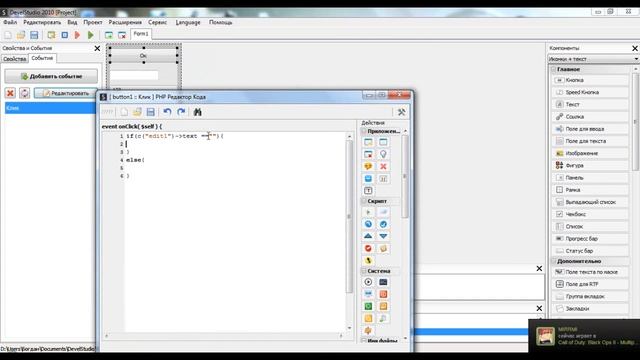
Task: Click the Steam Call of Duty notification popup
Action: point(584,336)
